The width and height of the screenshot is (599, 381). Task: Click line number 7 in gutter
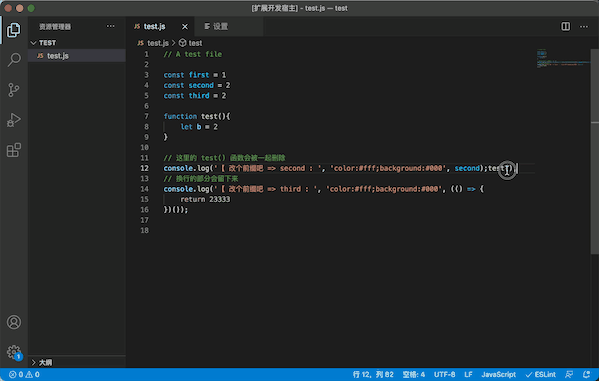click(146, 116)
